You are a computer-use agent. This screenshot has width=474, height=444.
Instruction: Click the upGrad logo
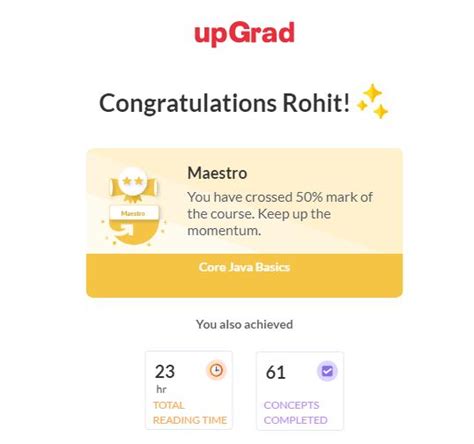pyautogui.click(x=245, y=34)
